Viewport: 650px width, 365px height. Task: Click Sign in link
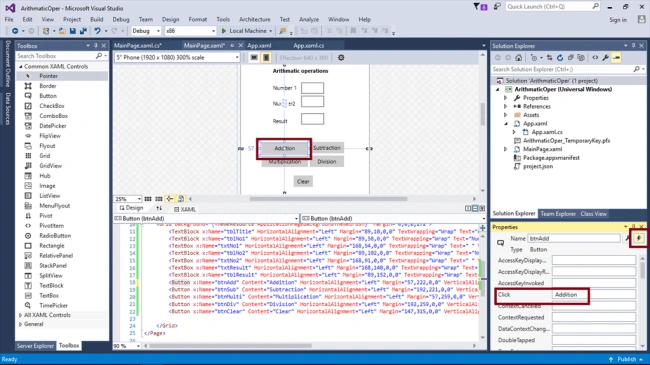pos(618,20)
